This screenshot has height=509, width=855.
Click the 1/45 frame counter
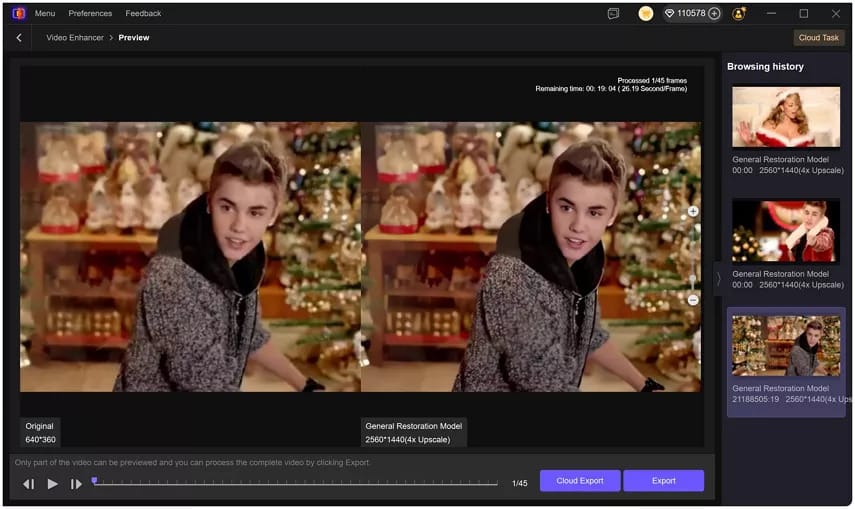tap(520, 483)
